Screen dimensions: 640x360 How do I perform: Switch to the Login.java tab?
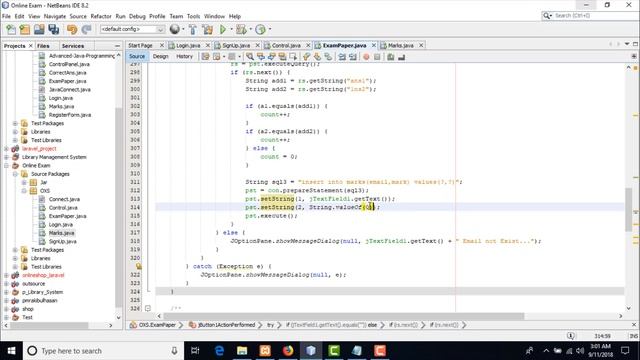pos(188,45)
